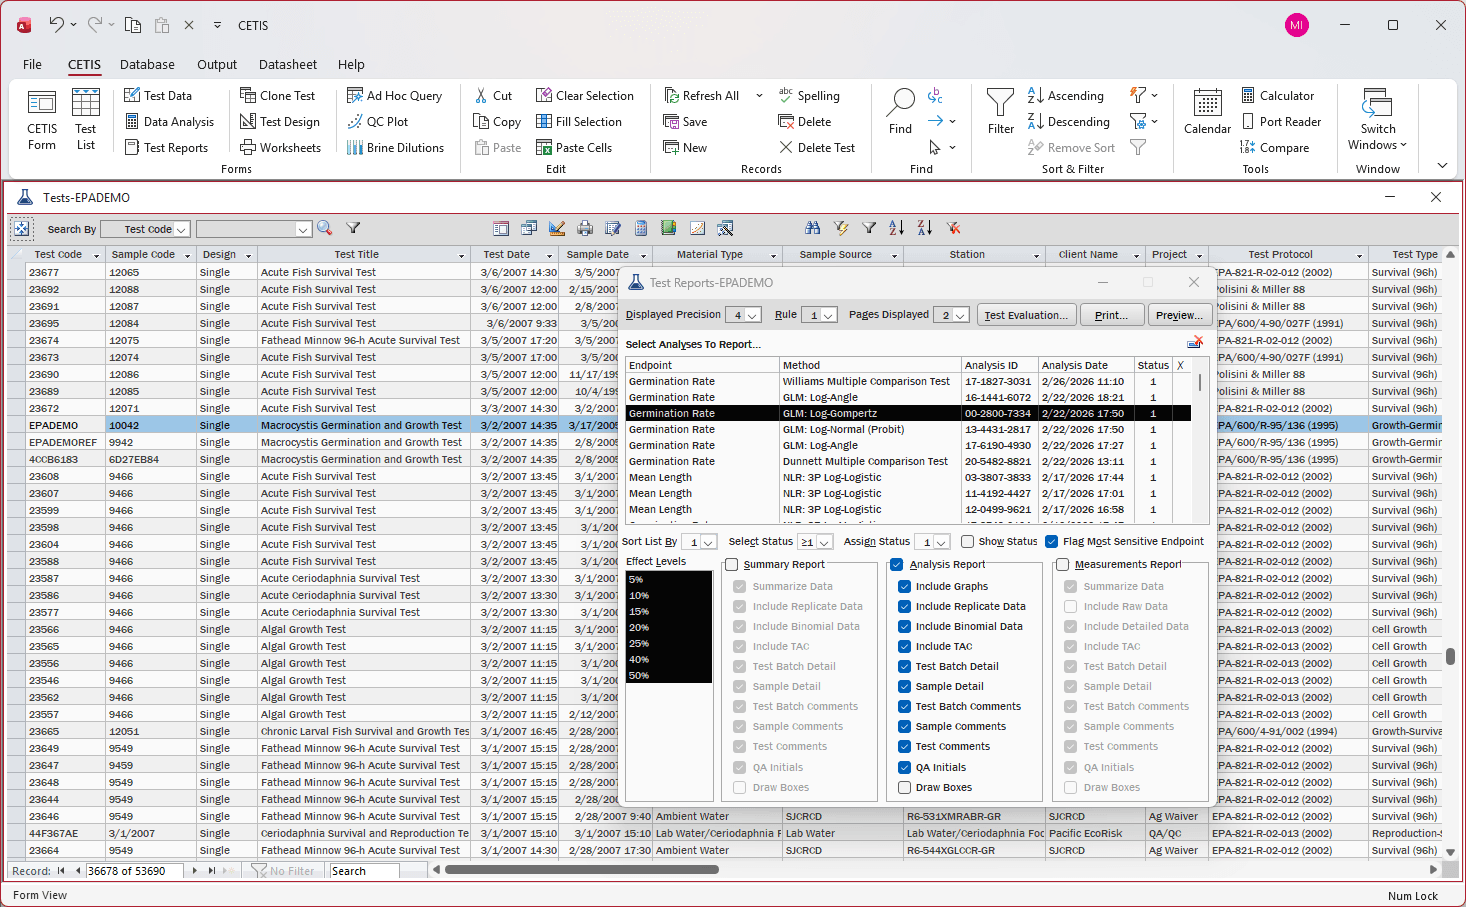Click the record navigator Search field
The image size is (1466, 907).
(x=364, y=871)
